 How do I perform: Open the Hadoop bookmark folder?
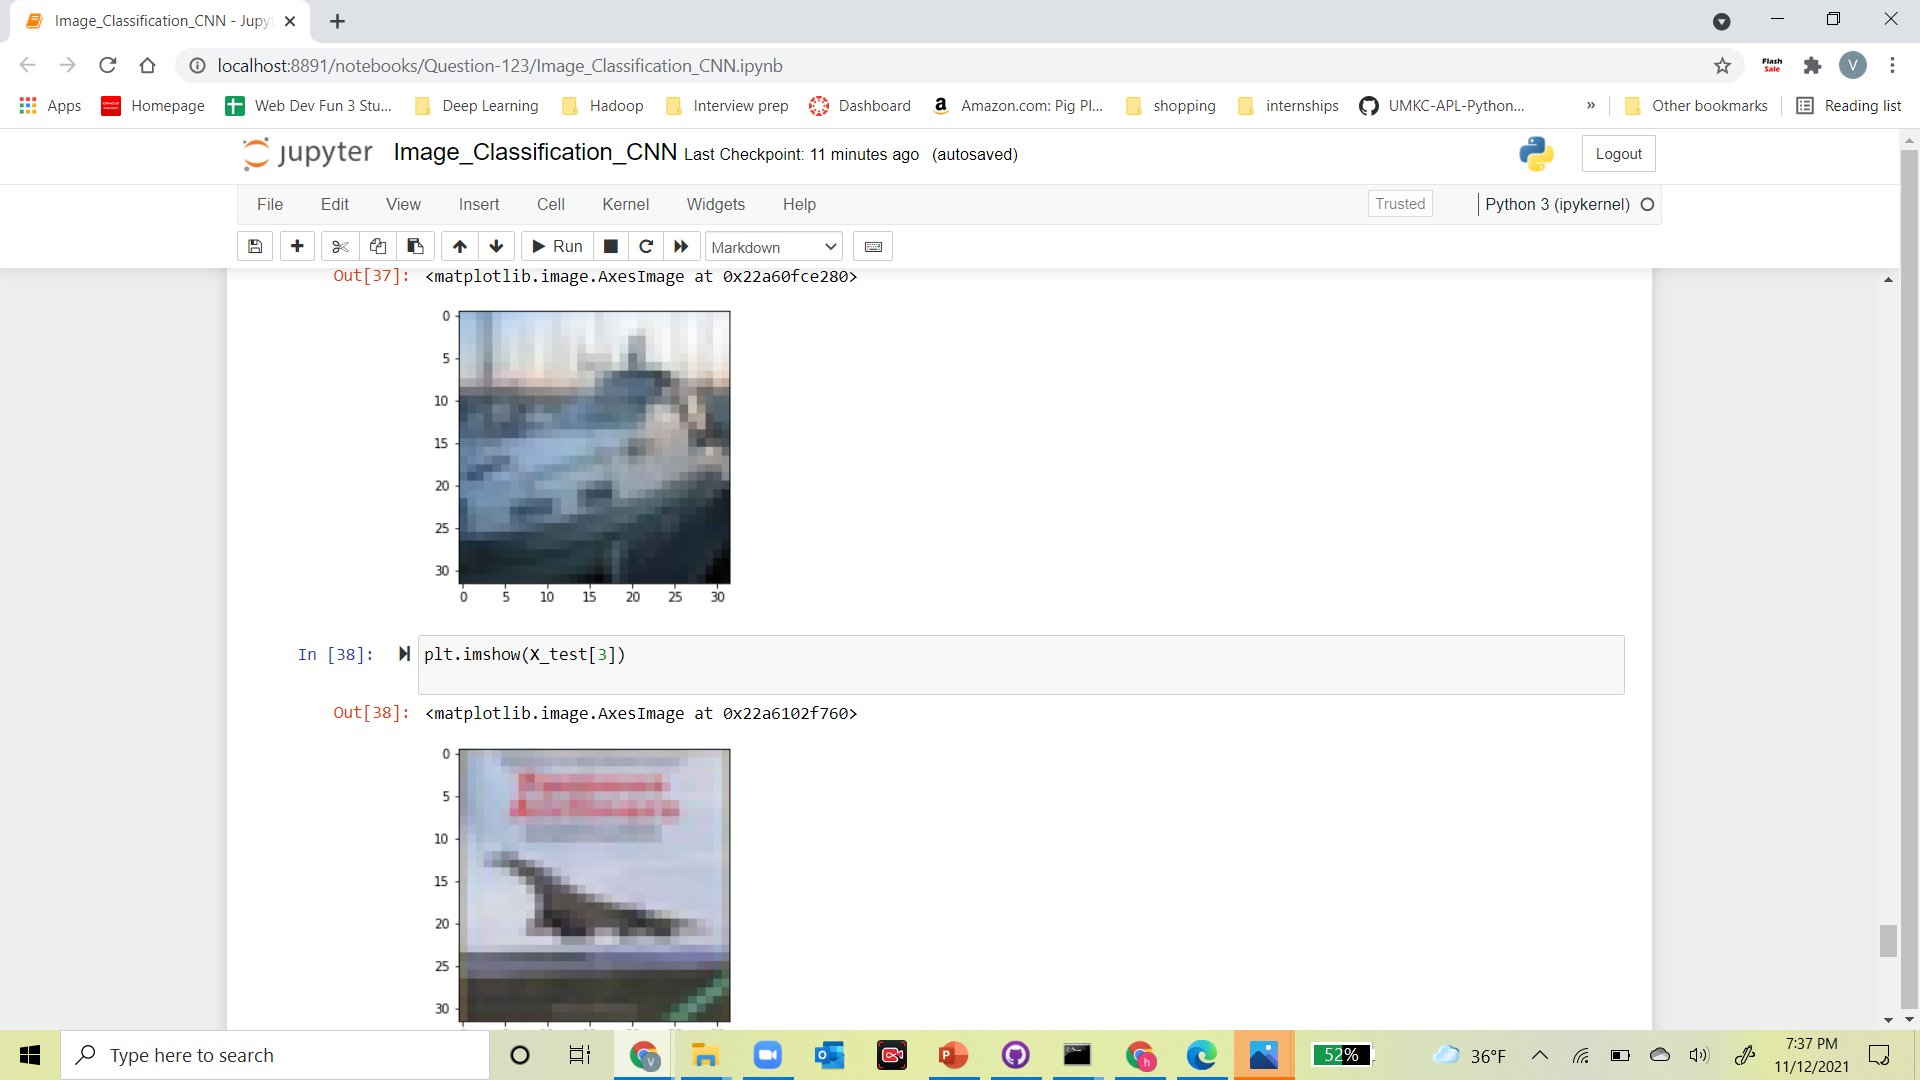pyautogui.click(x=602, y=106)
